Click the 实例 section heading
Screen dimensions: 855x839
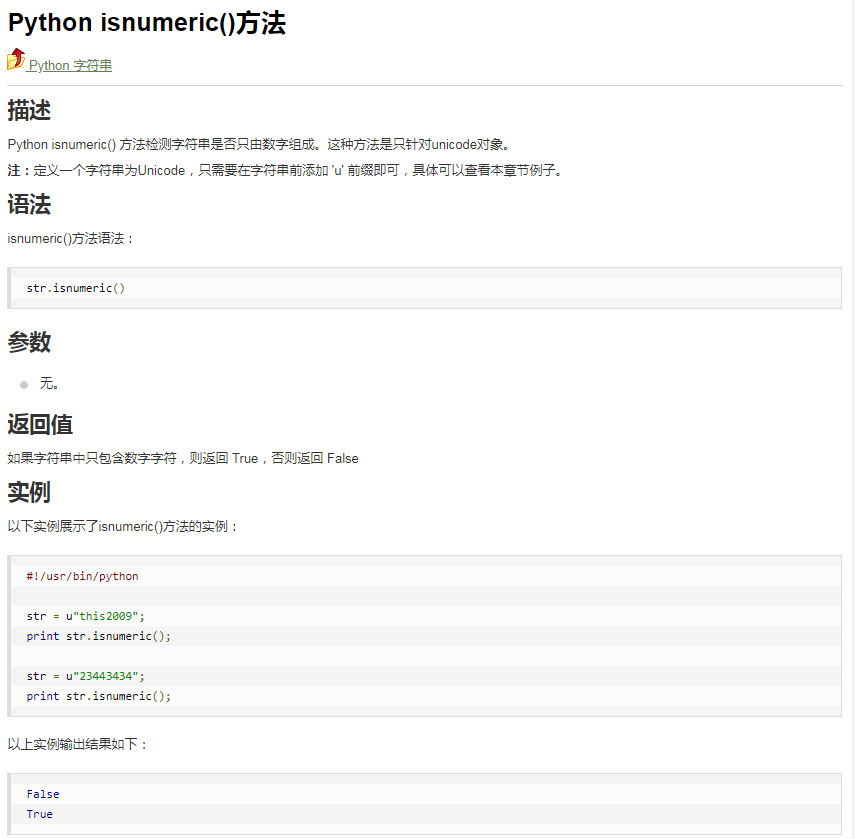[29, 492]
